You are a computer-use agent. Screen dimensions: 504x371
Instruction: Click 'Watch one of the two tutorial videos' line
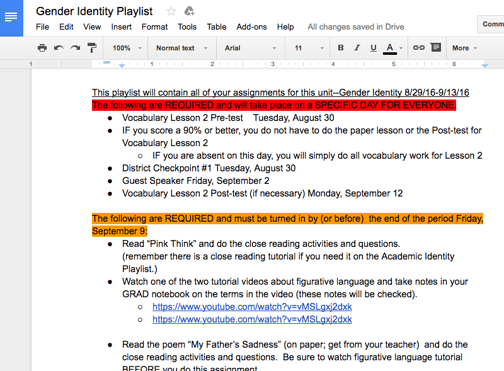click(x=295, y=282)
